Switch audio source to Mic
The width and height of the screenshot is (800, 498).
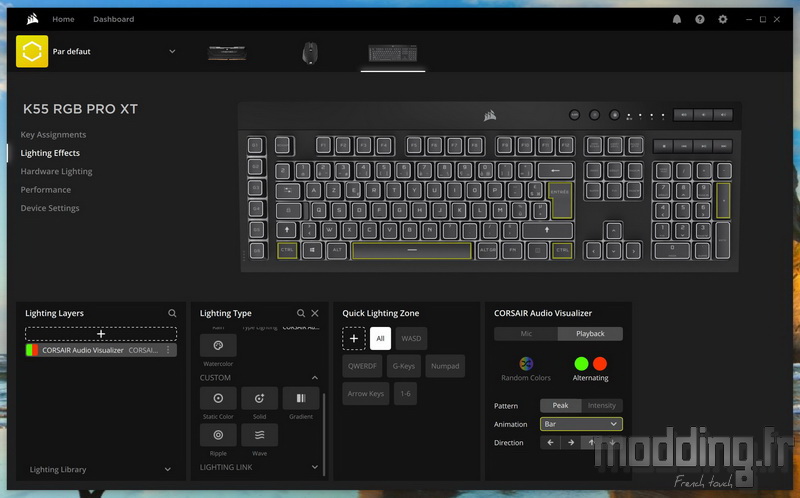(x=526, y=334)
